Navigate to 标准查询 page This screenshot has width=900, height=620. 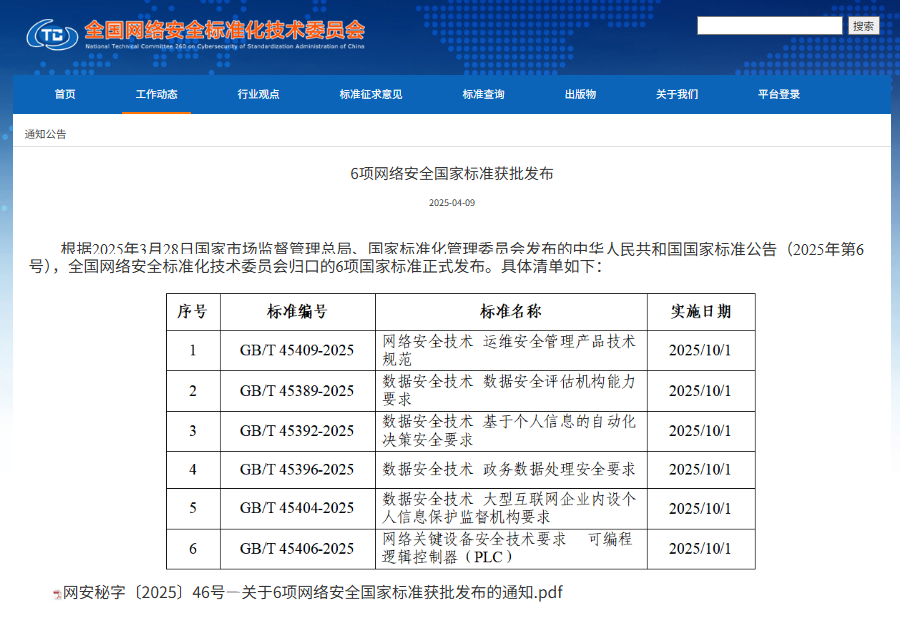point(483,94)
